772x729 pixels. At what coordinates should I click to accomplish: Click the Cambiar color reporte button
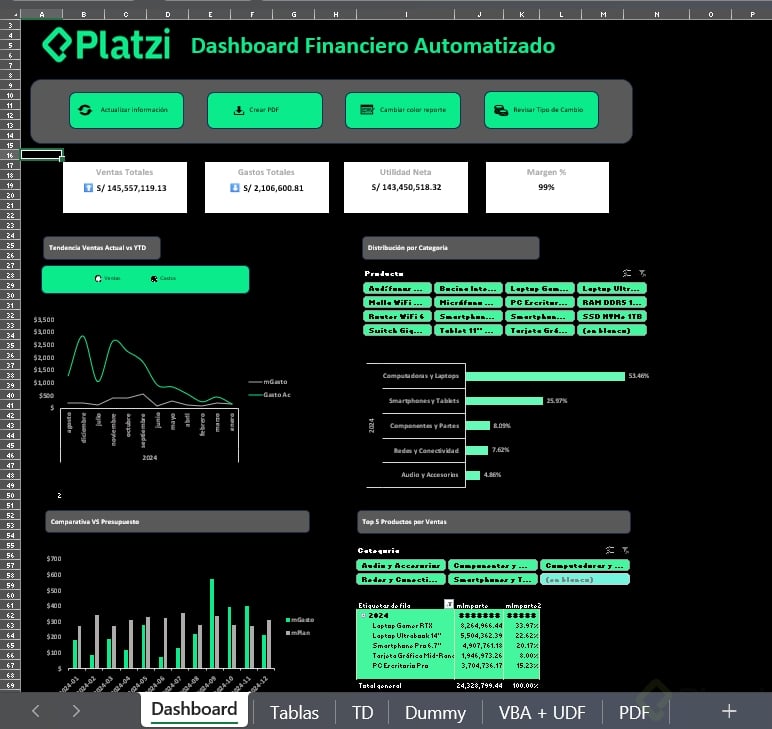pyautogui.click(x=403, y=110)
